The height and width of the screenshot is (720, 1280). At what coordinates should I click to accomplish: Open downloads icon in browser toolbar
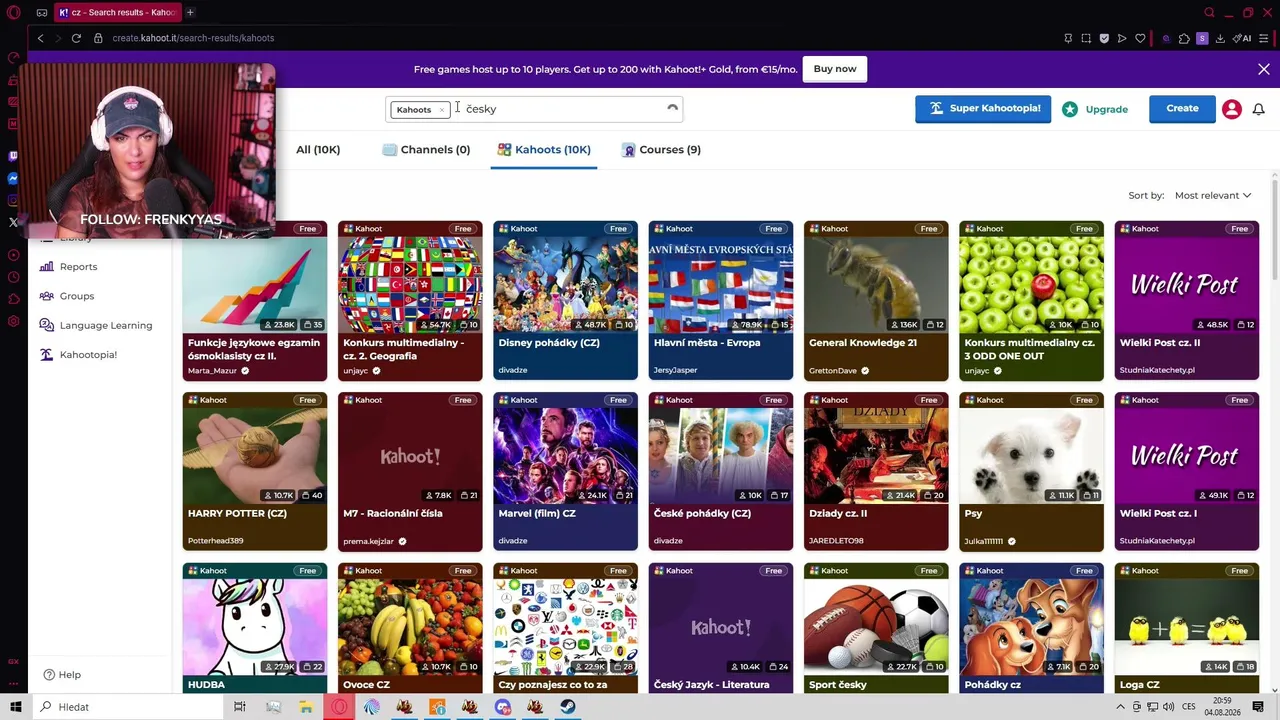coord(1220,38)
